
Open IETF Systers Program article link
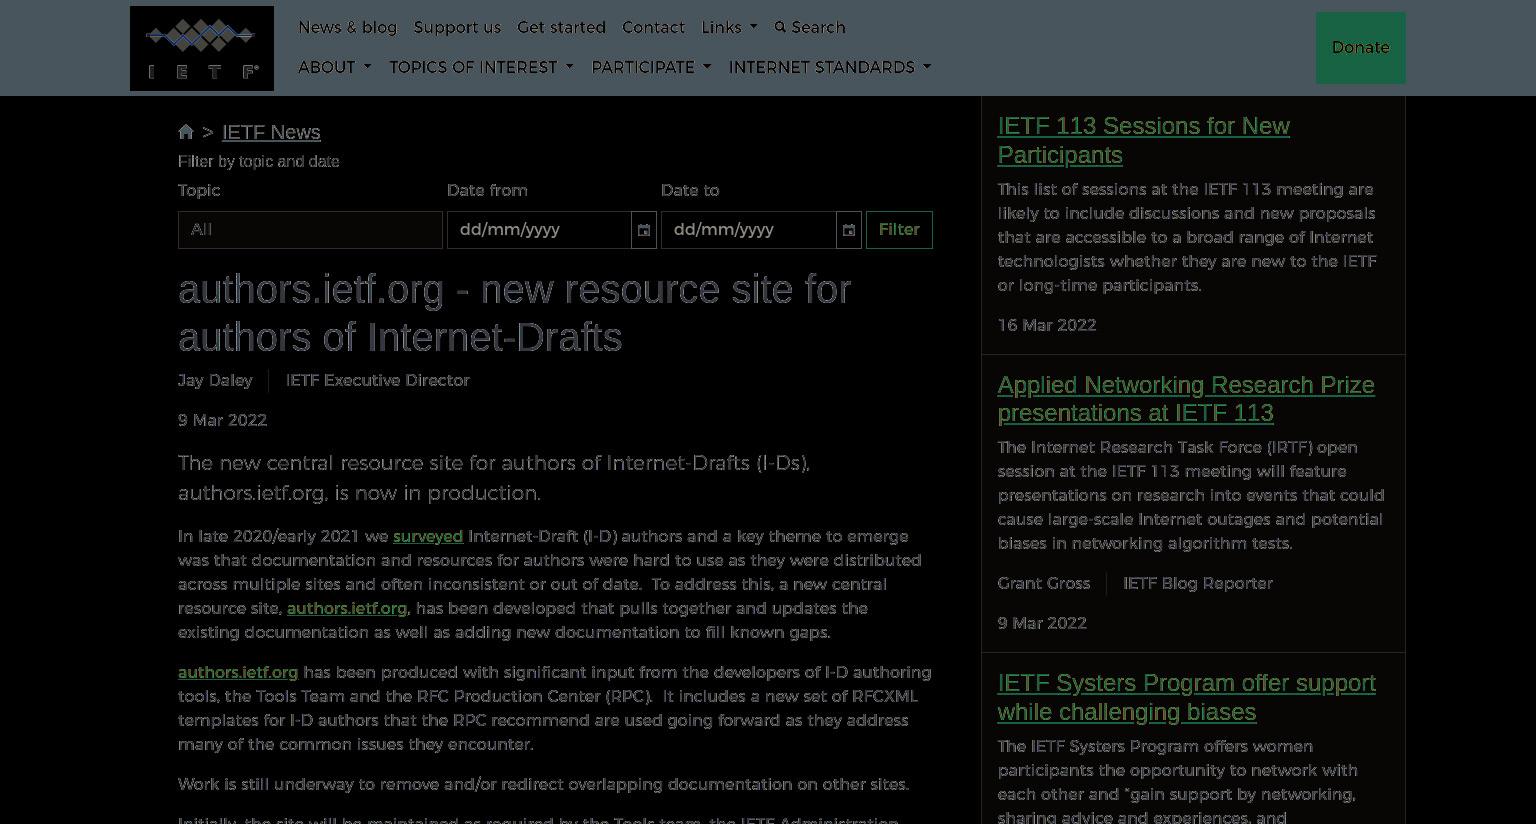click(1186, 697)
